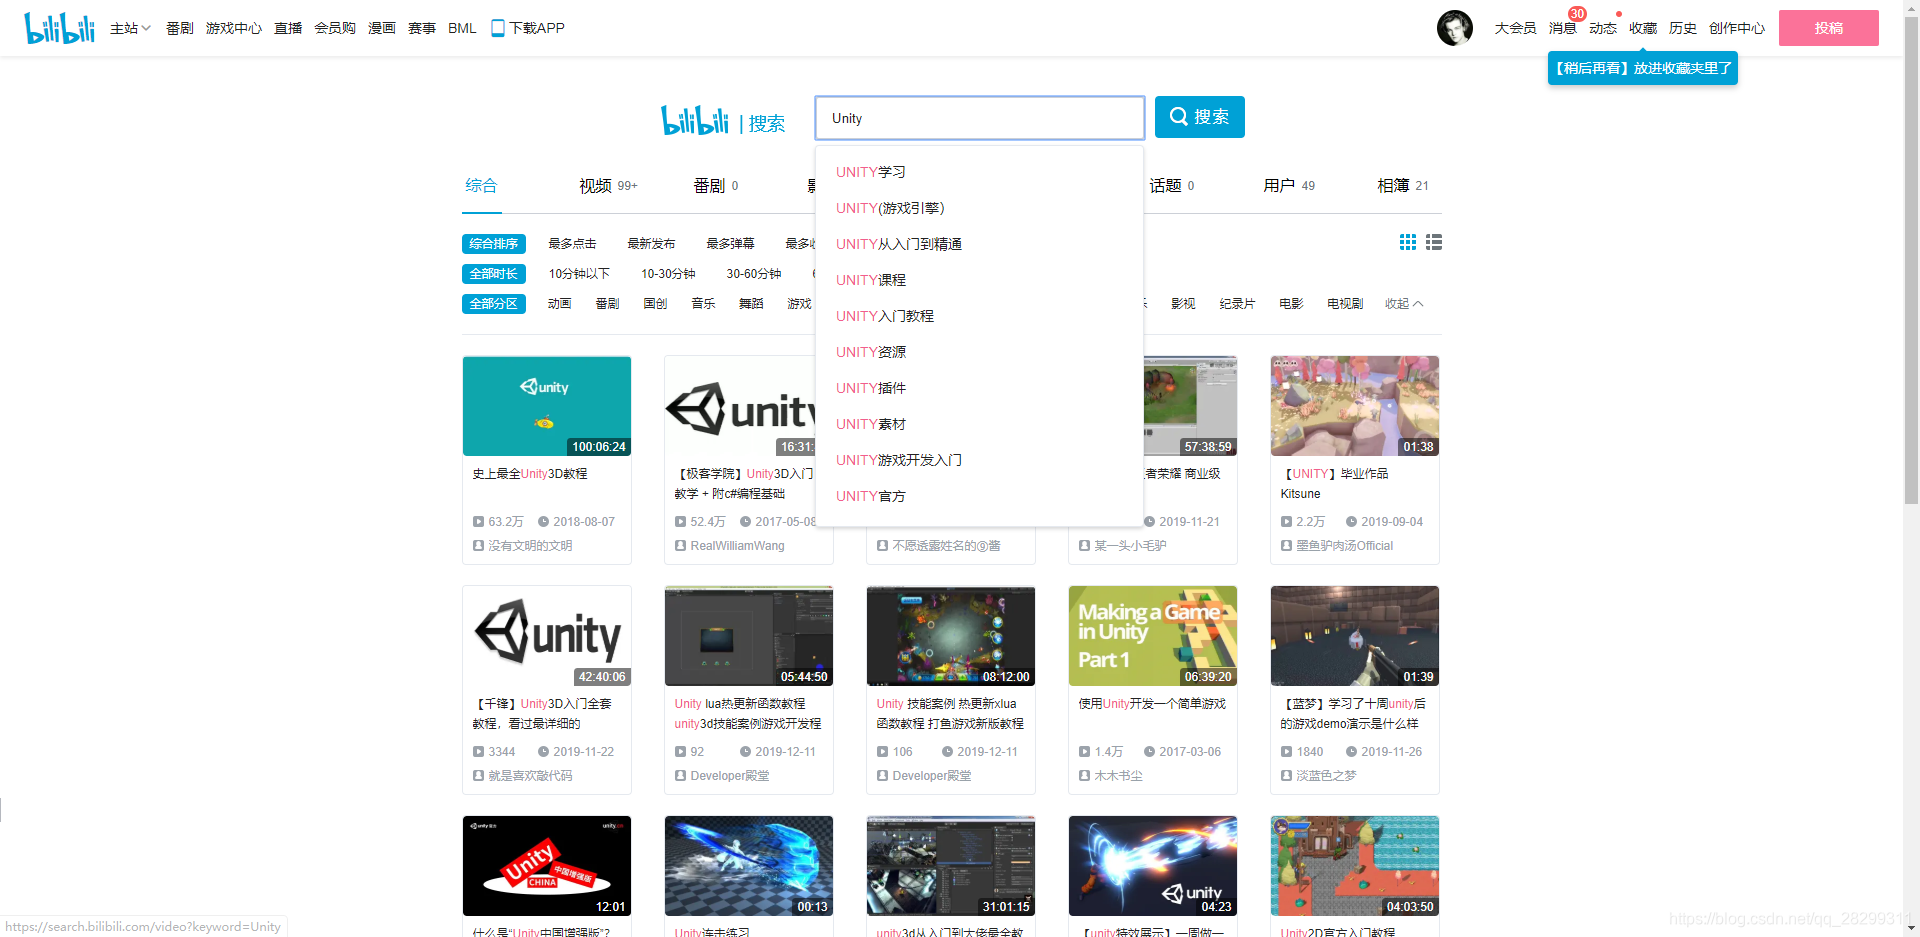
Task: Open 动态 link in header
Action: [1603, 28]
